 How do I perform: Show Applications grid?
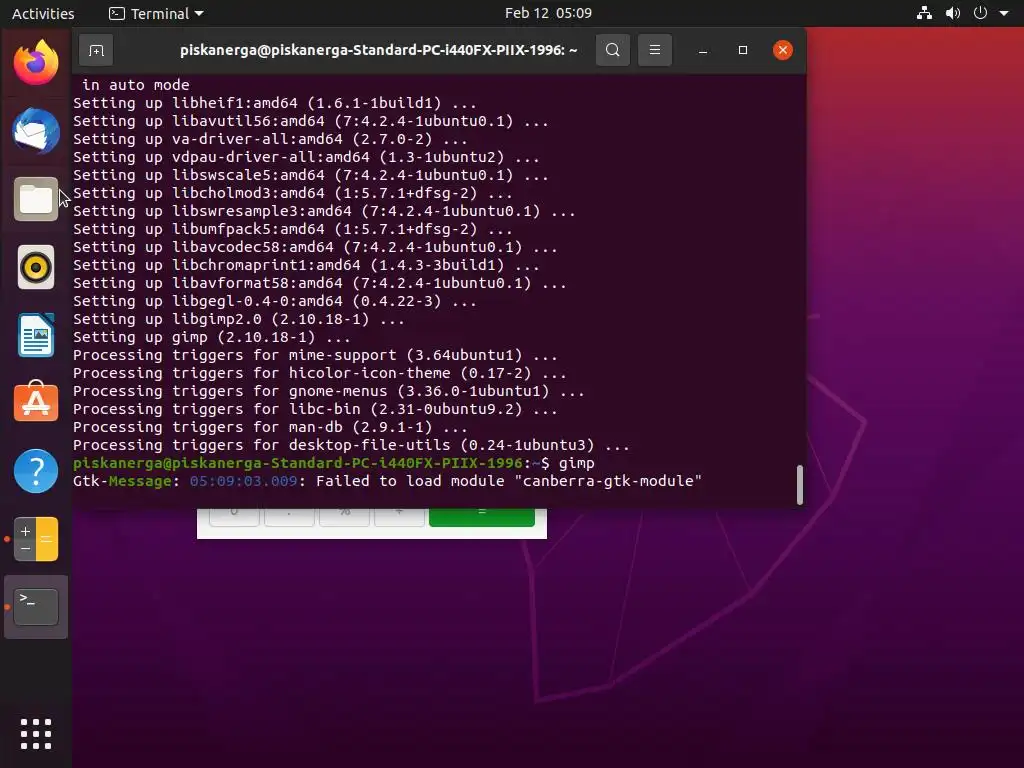point(36,734)
